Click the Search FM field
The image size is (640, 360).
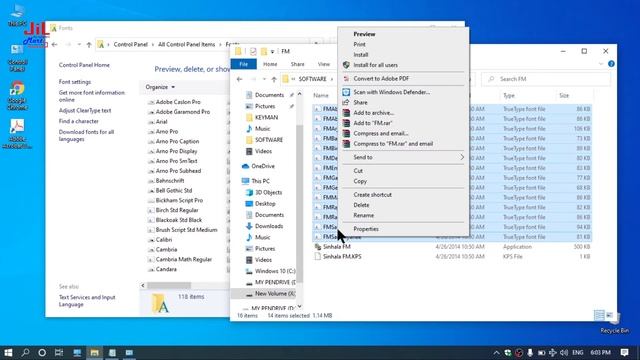click(546, 79)
